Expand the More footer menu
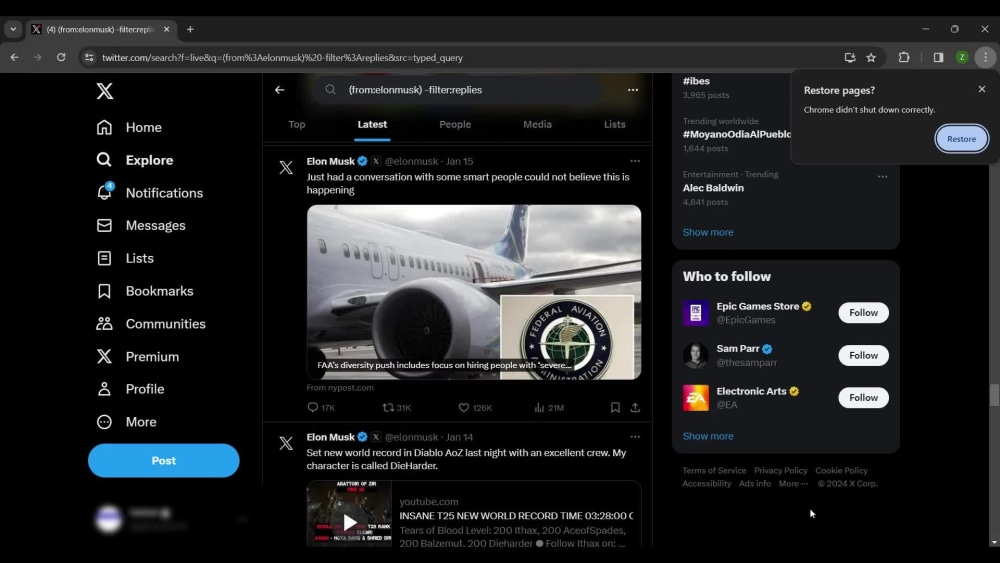 [x=793, y=483]
